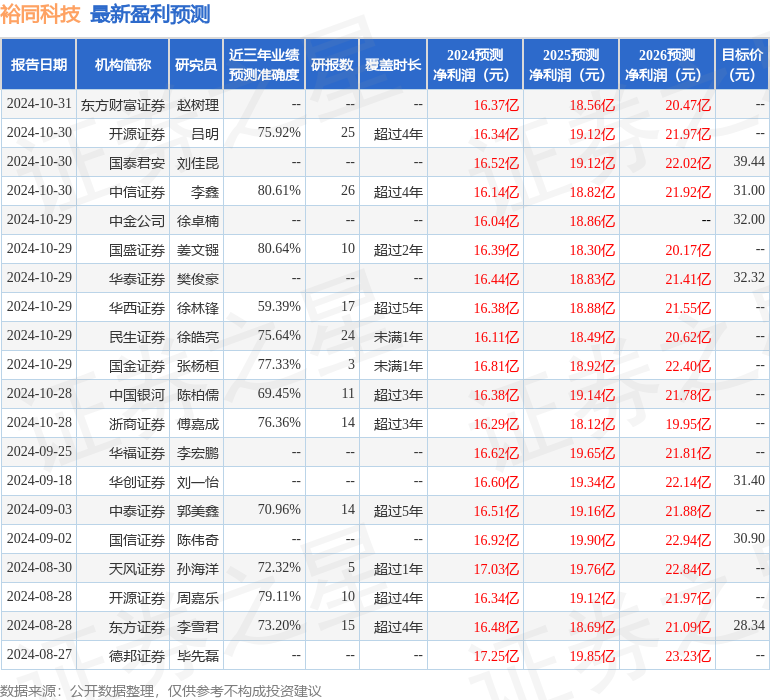Click researcher name 吕明
This screenshot has height=700, width=770.
click(205, 134)
